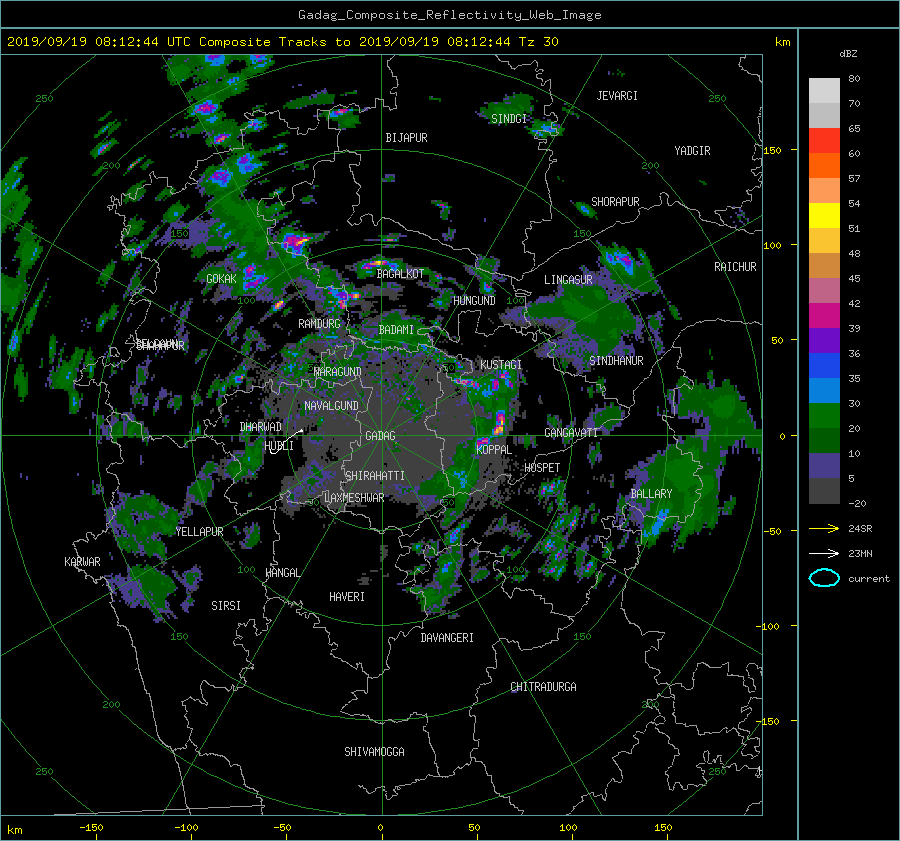
Task: Click the BAGALKOT city label
Action: (x=400, y=274)
